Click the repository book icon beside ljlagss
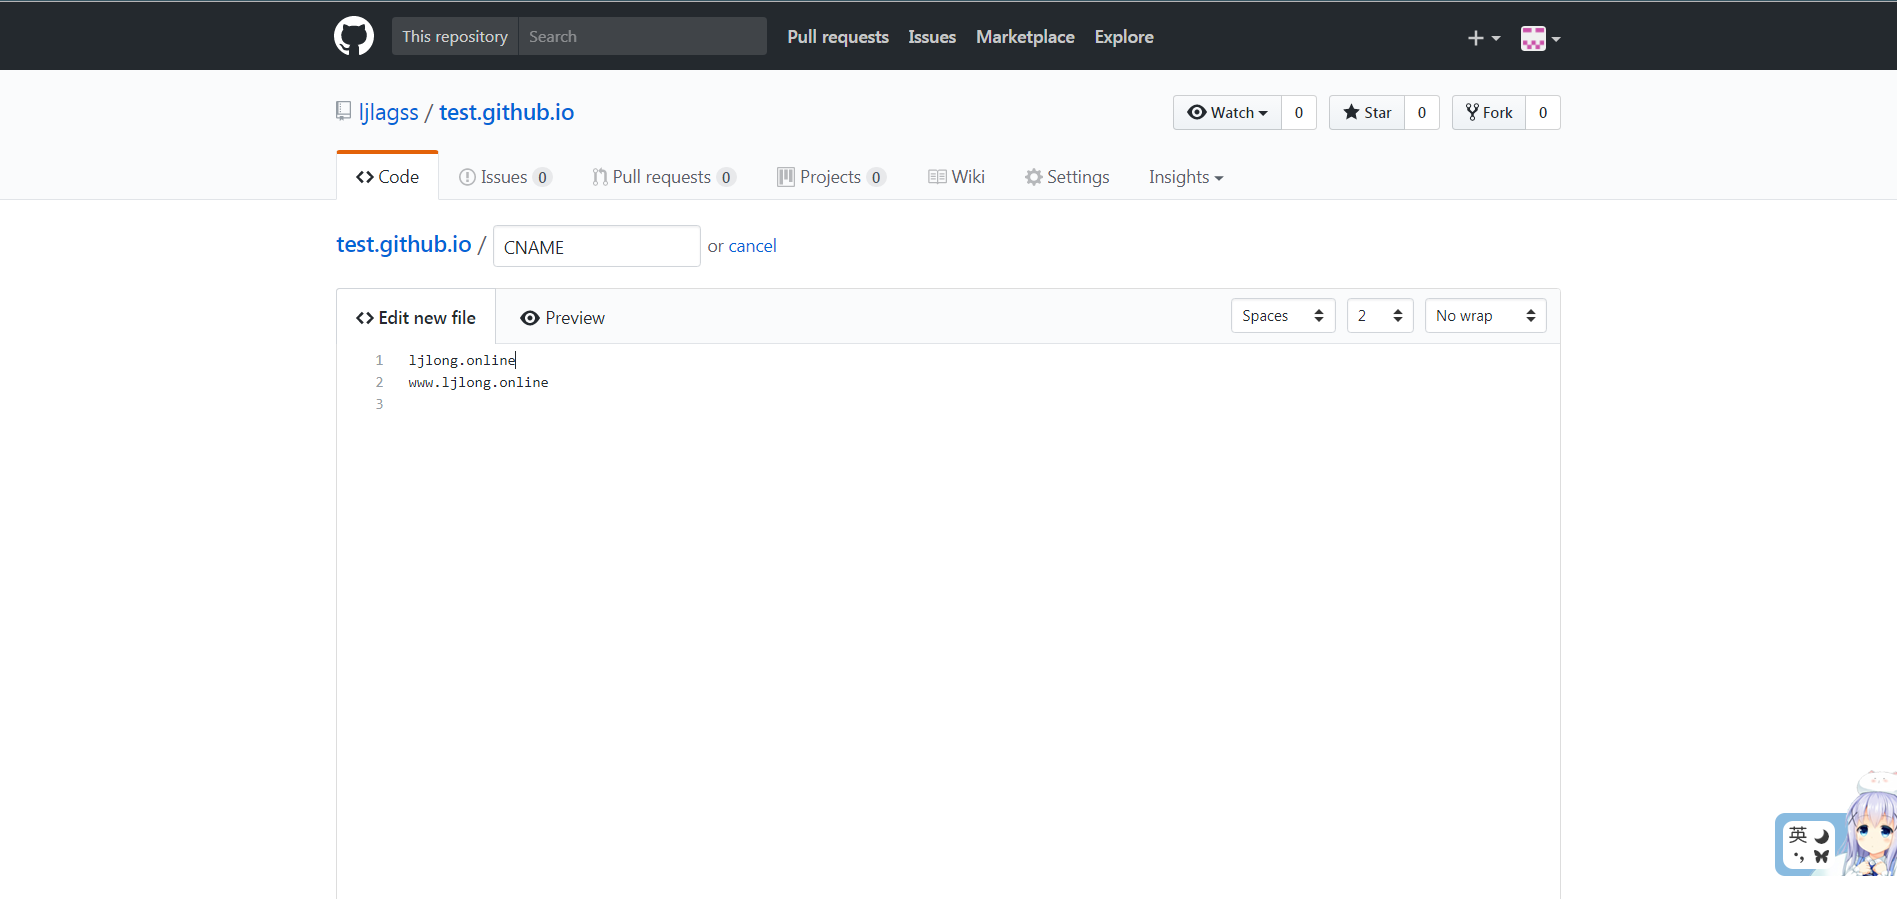The image size is (1897, 899). [x=344, y=111]
